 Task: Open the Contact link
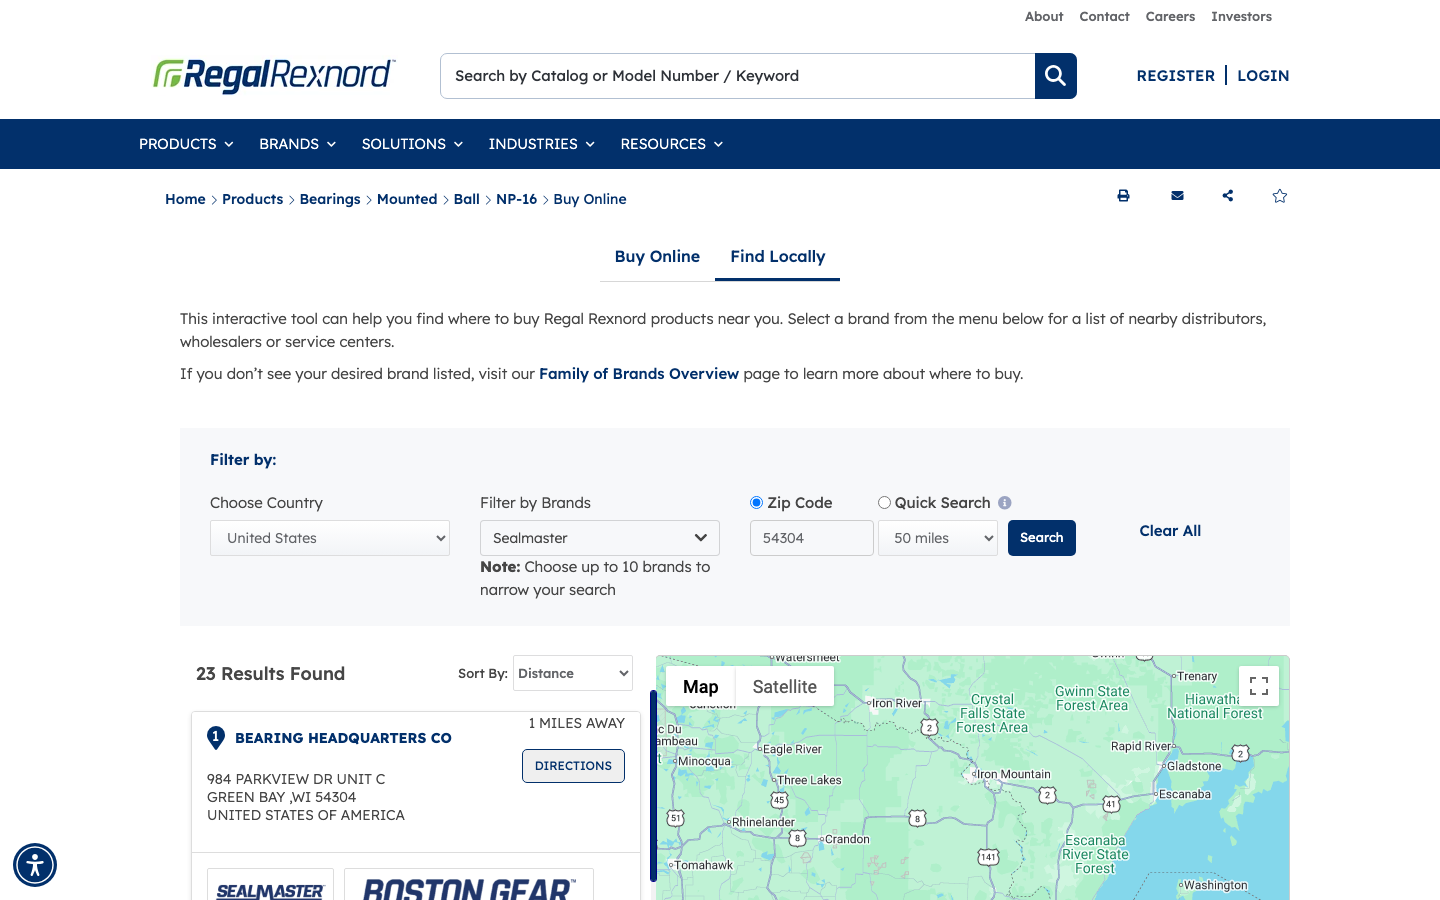pyautogui.click(x=1104, y=16)
